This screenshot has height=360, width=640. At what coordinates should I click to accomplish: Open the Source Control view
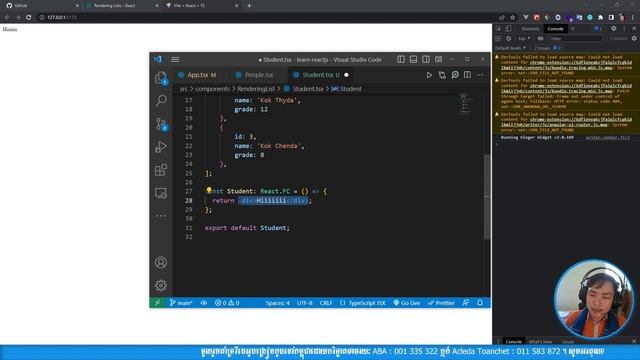click(161, 123)
